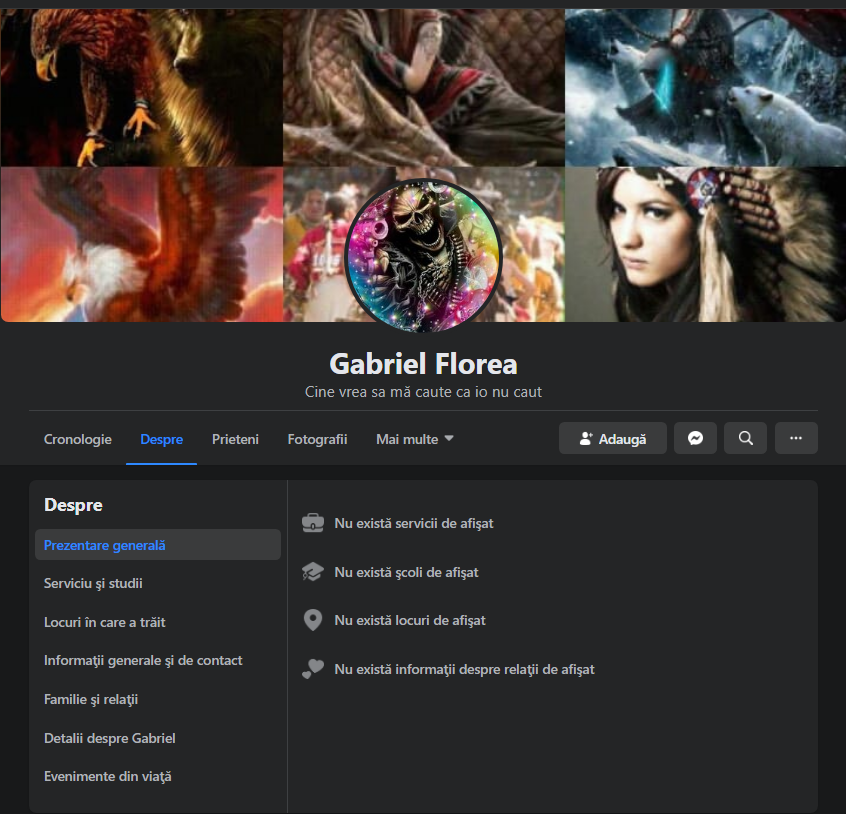Screen dimensions: 846x814
Task: Click 'Nu există locuri de afișat' text
Action: coord(410,621)
